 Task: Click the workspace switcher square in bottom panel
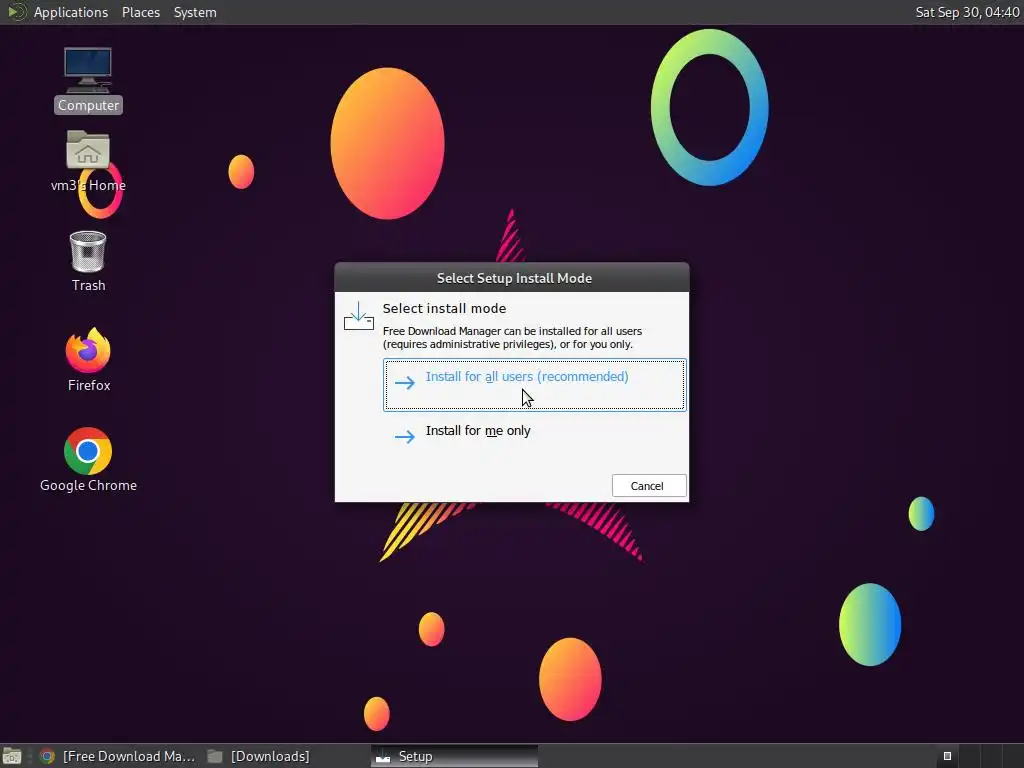point(948,756)
